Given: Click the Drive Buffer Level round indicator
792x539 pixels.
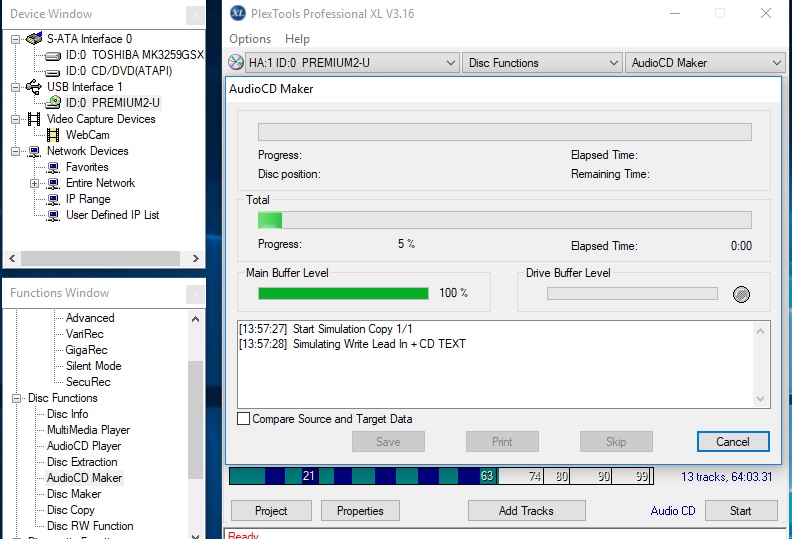Looking at the screenshot, I should [x=741, y=294].
